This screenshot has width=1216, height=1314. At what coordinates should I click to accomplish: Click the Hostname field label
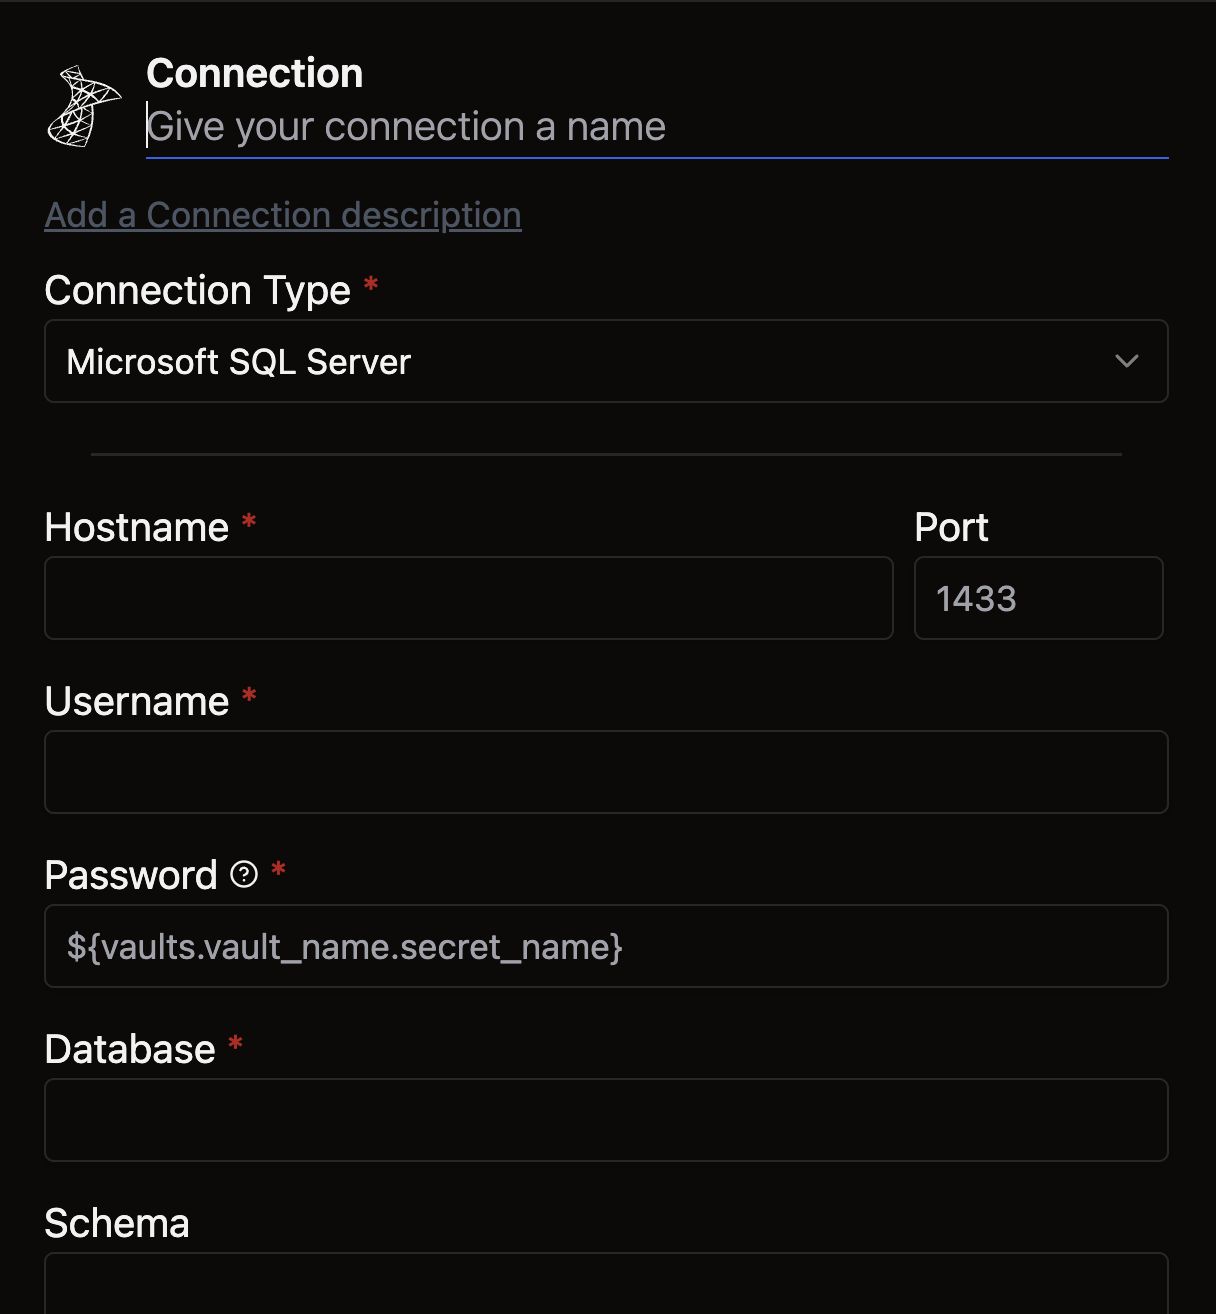[x=137, y=527]
